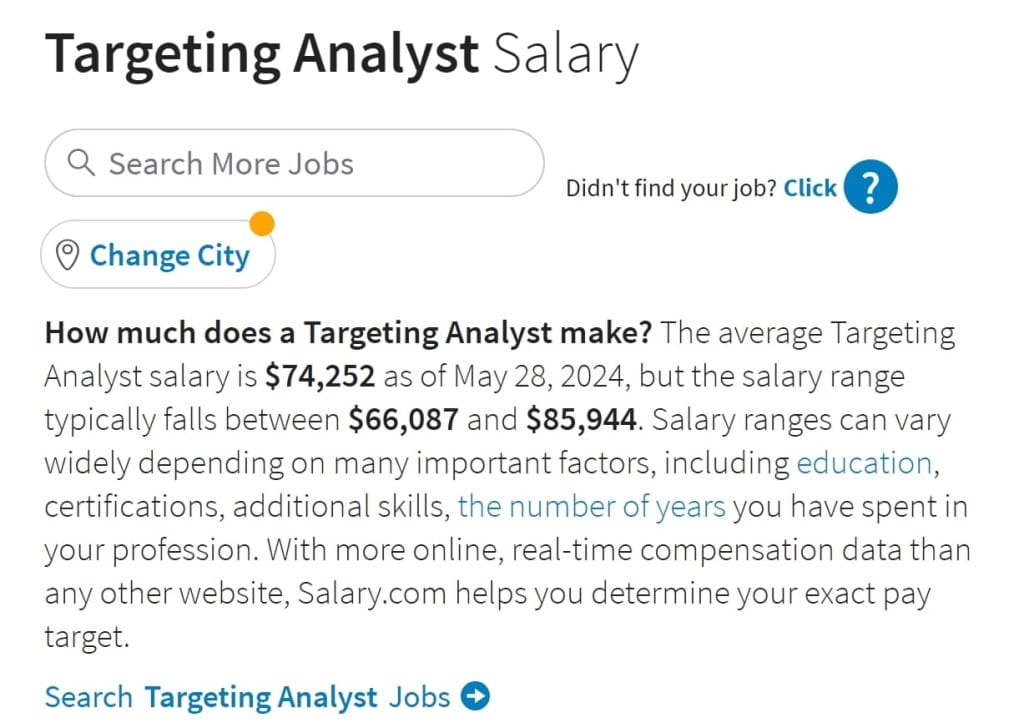The width and height of the screenshot is (1024, 728).
Task: Click the blue question mark help icon
Action: point(869,186)
